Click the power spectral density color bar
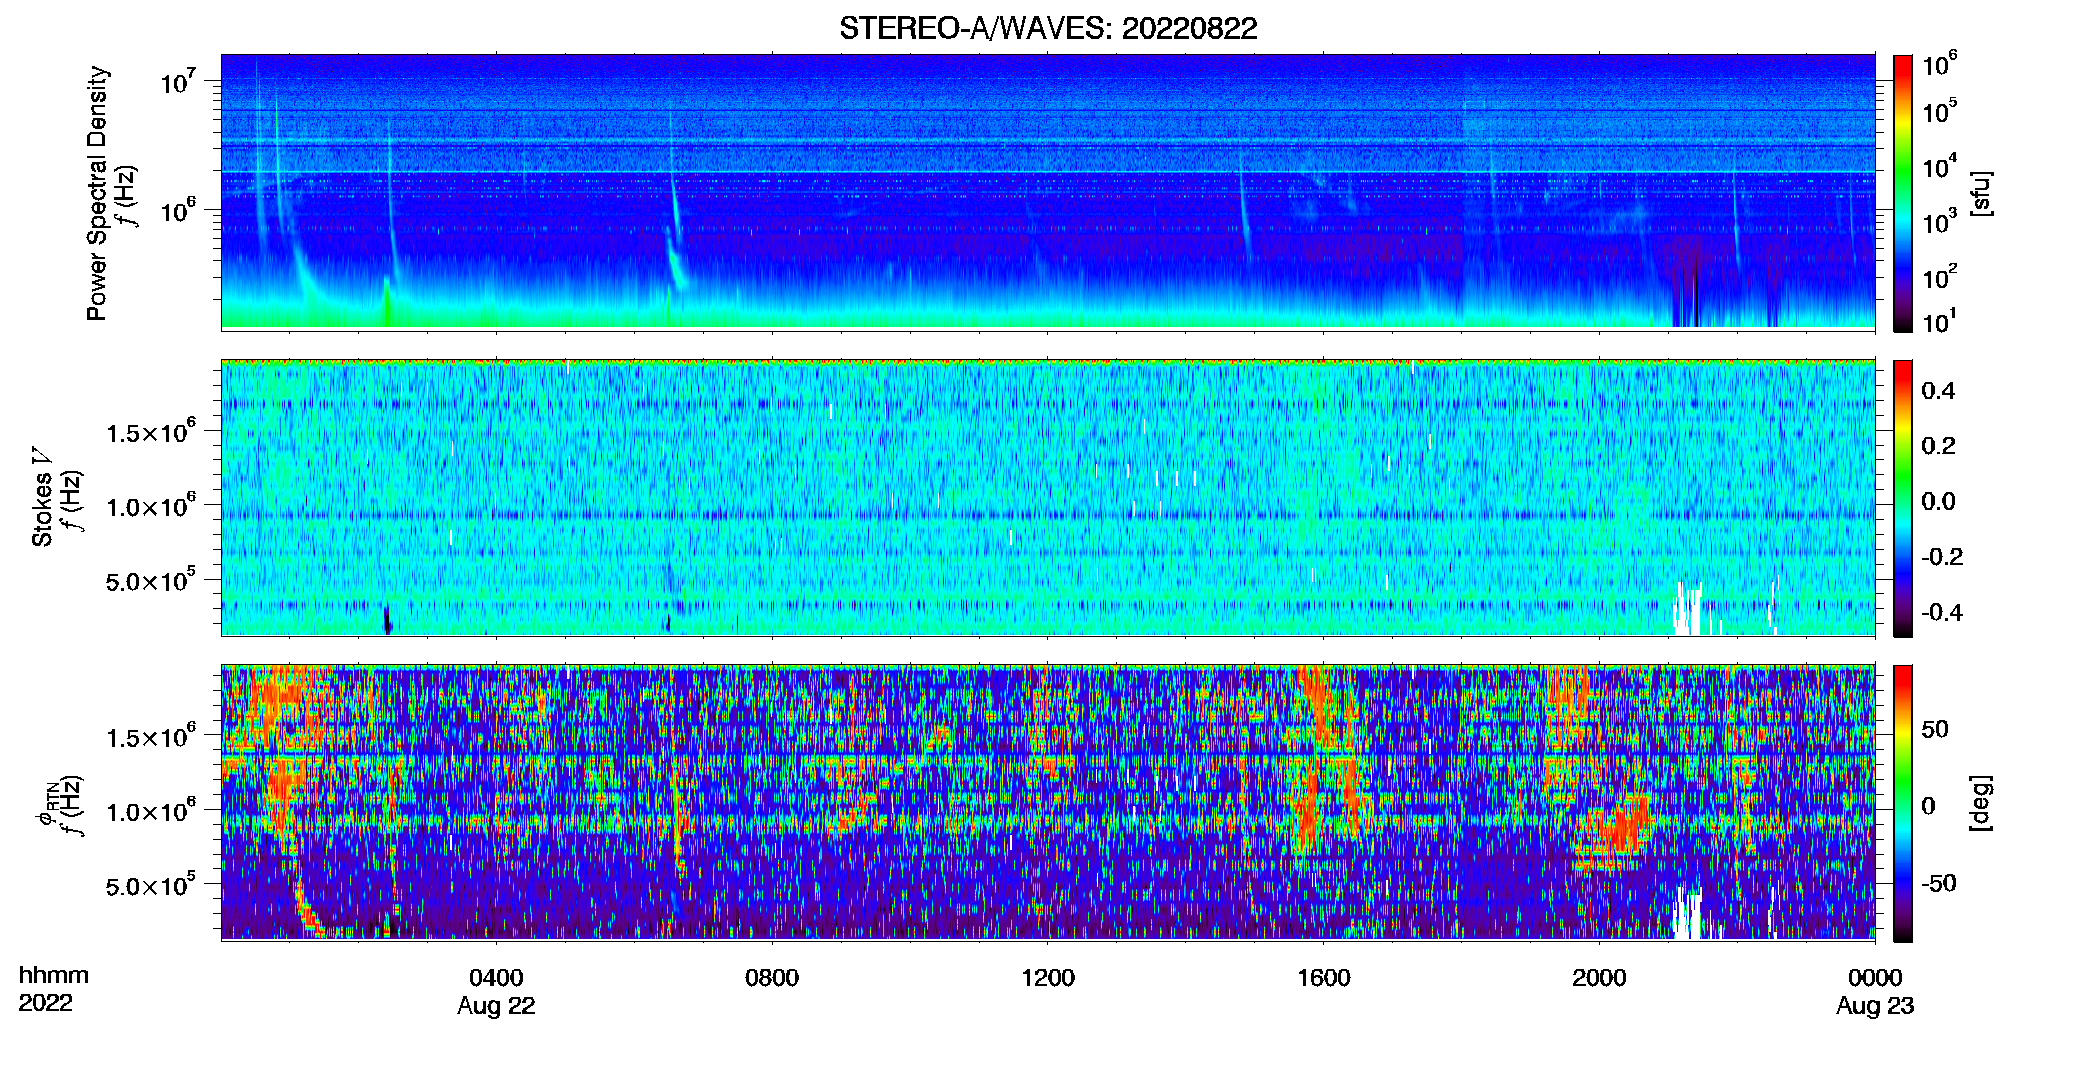 [x=1903, y=193]
